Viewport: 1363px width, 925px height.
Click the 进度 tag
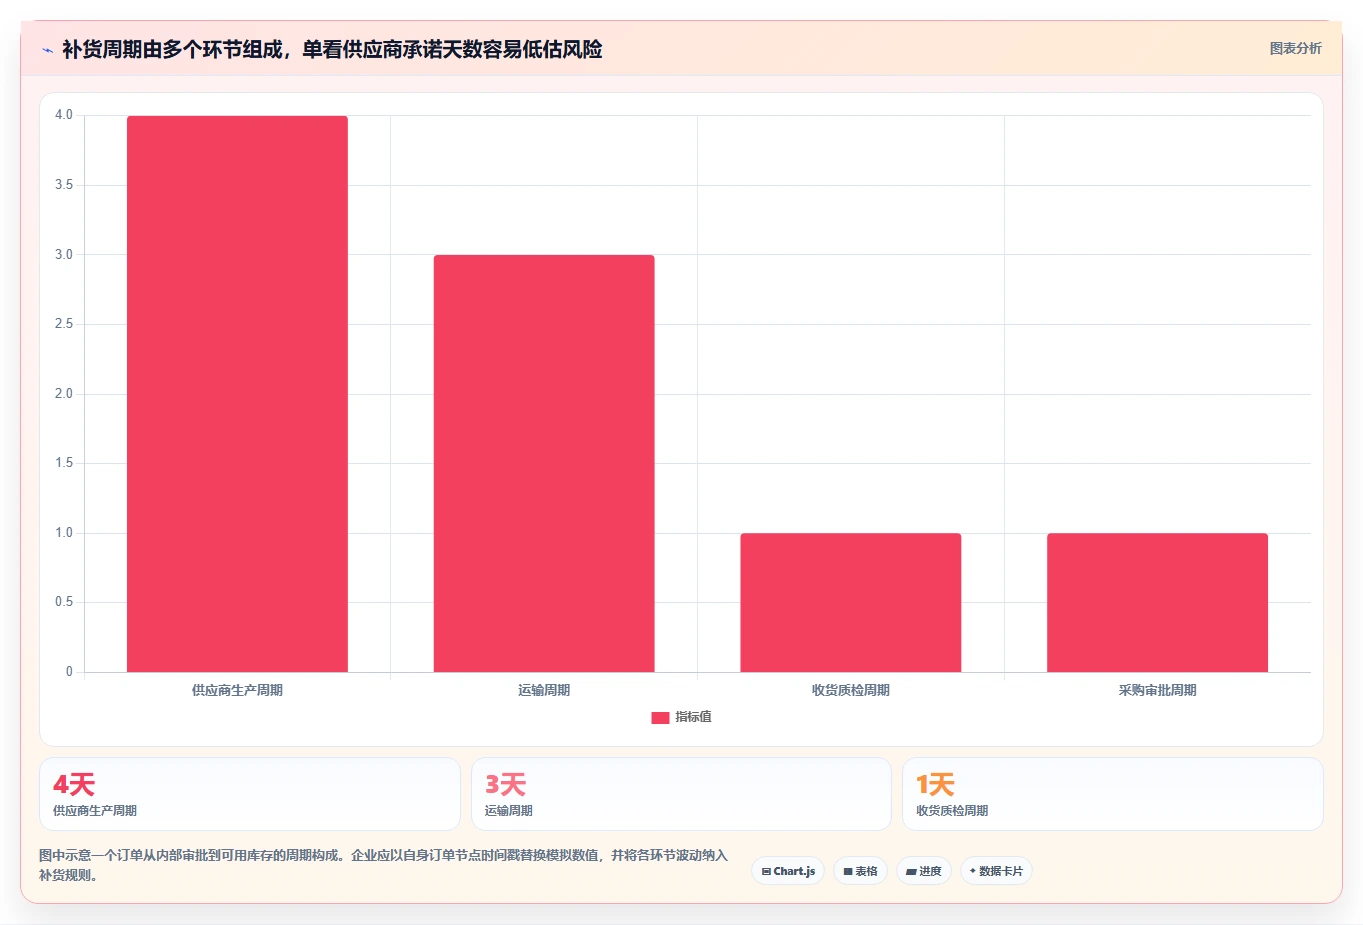click(x=924, y=871)
